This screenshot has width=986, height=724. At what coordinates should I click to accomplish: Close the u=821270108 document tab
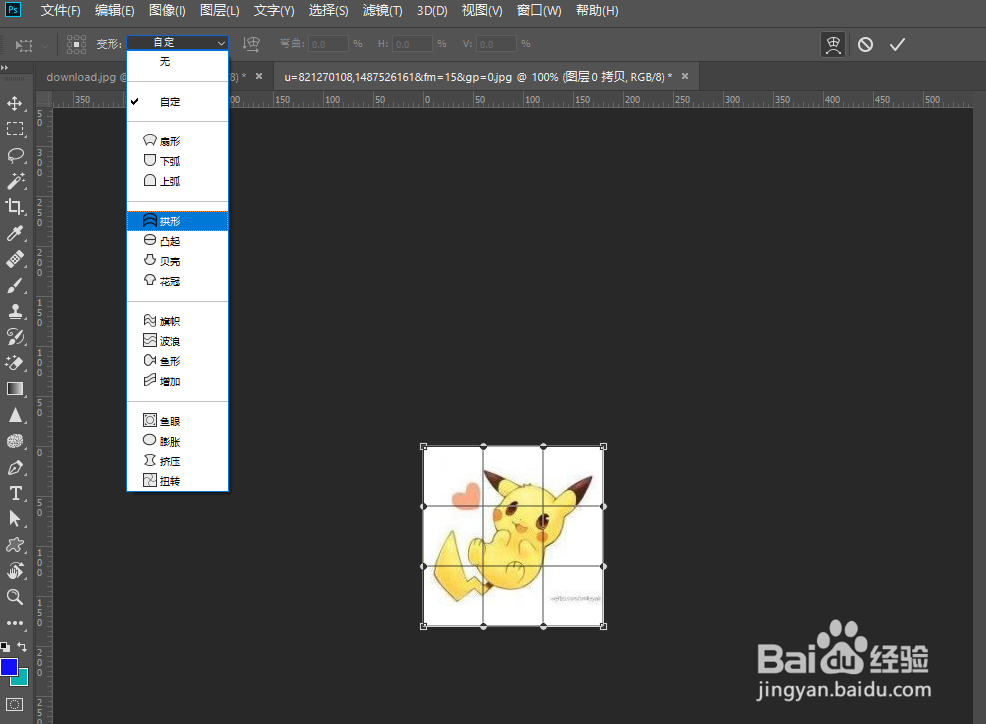685,76
